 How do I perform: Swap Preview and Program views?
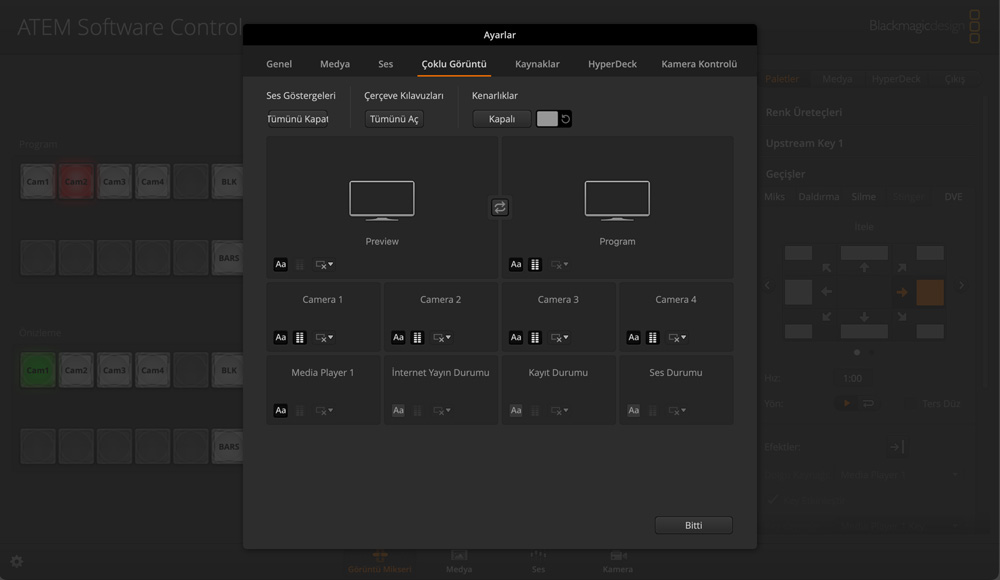coord(500,207)
